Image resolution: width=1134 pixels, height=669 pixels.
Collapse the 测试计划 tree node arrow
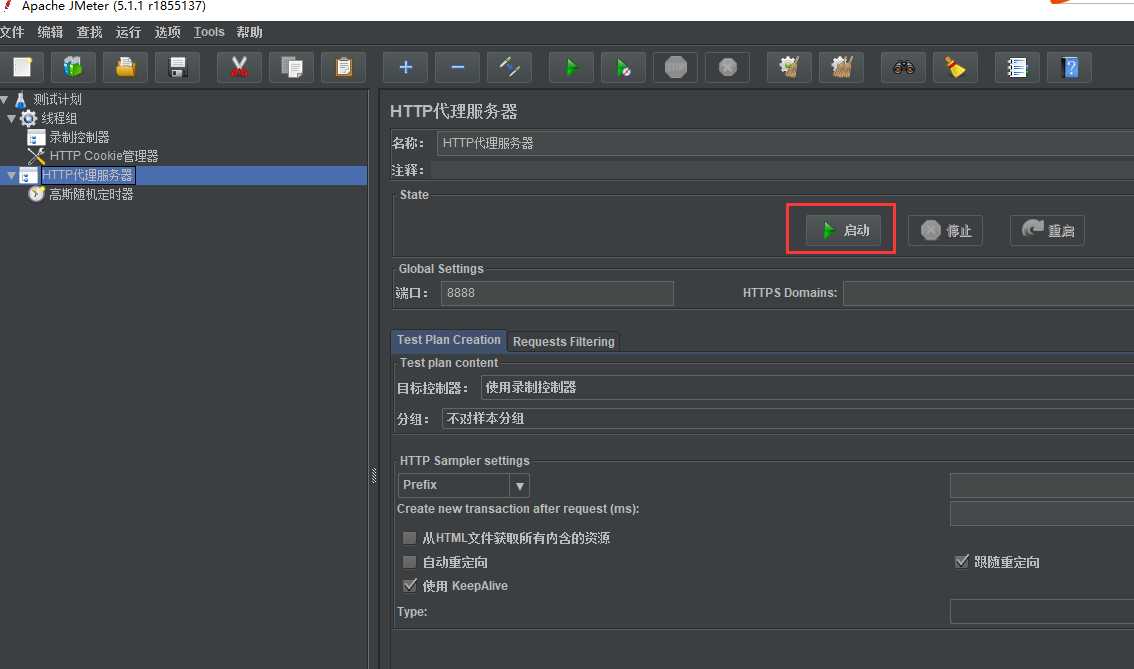point(5,99)
